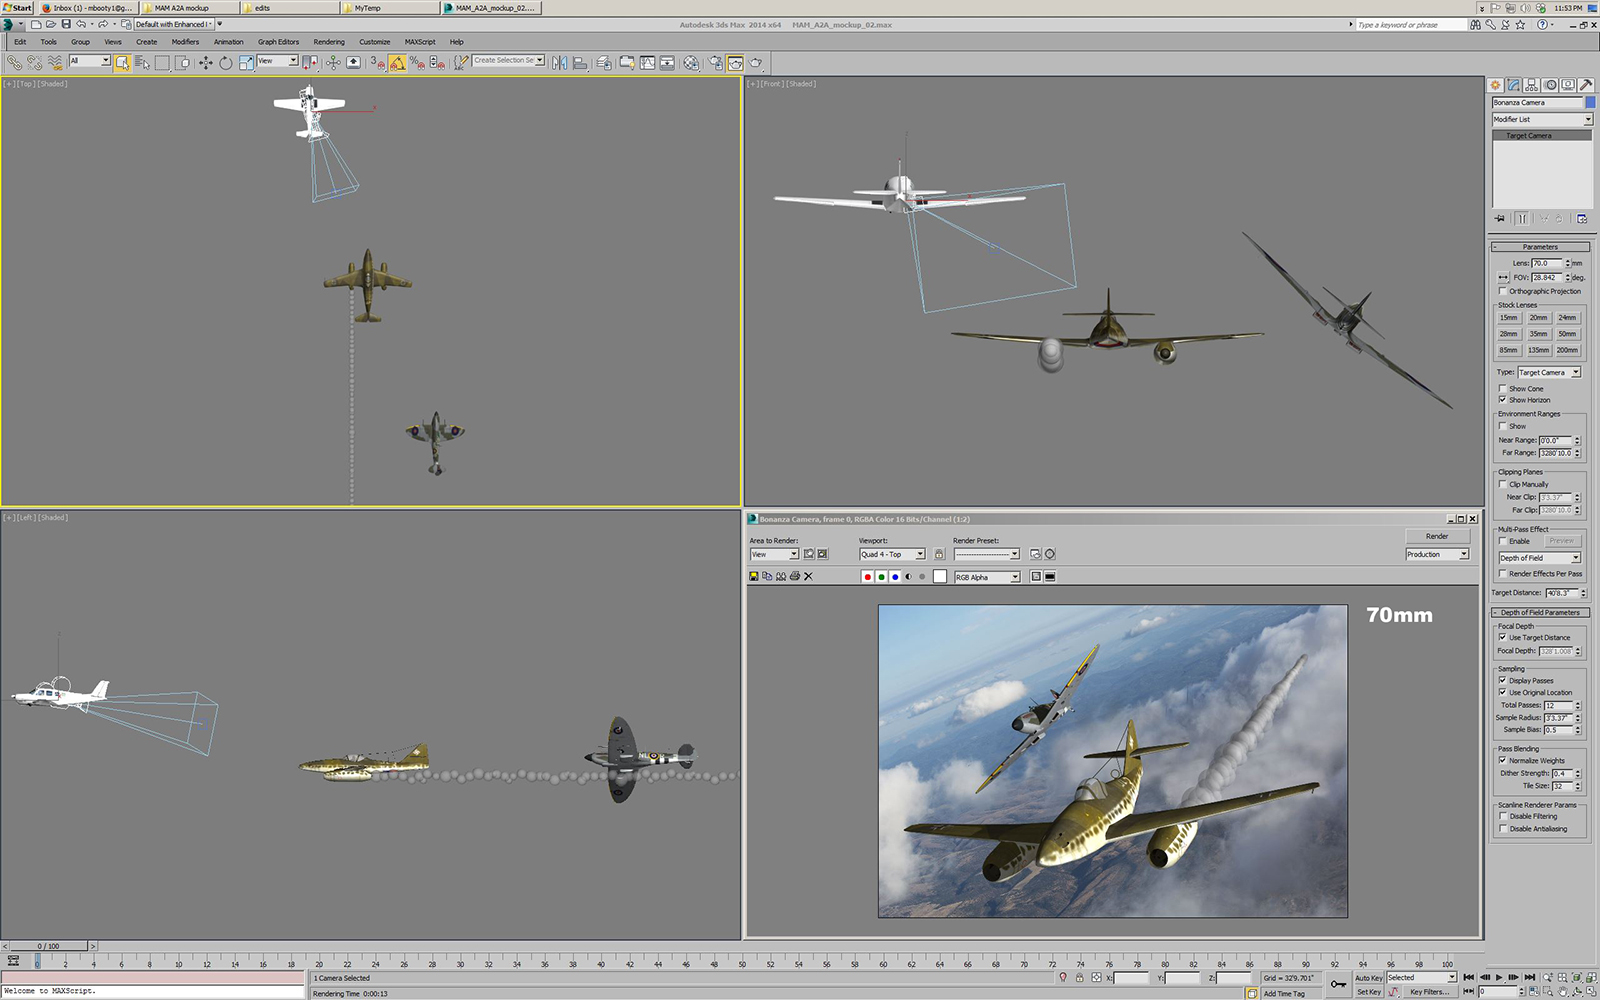Click the Lens value input field
The width and height of the screenshot is (1600, 1000).
(1546, 263)
